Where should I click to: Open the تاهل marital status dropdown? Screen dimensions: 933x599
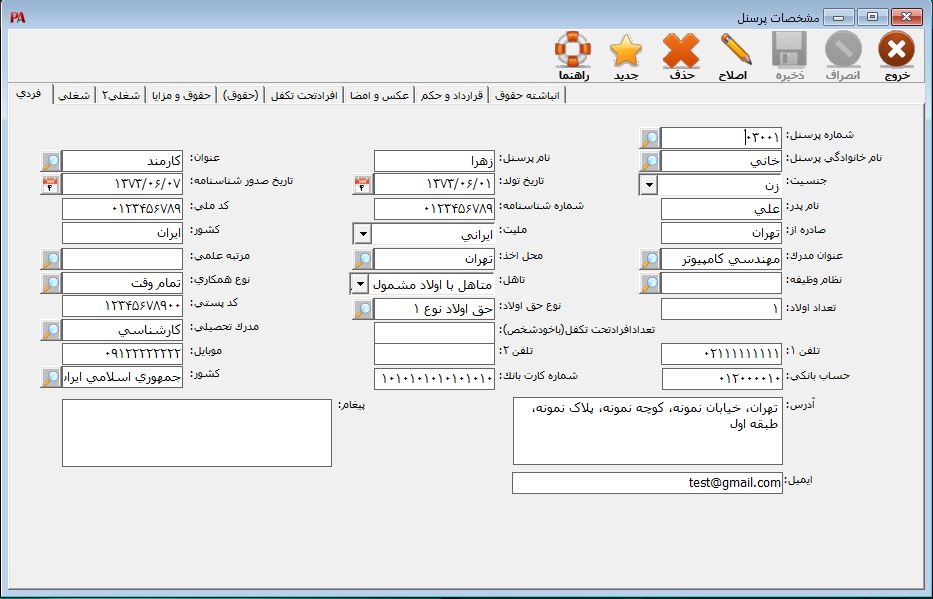(x=360, y=284)
